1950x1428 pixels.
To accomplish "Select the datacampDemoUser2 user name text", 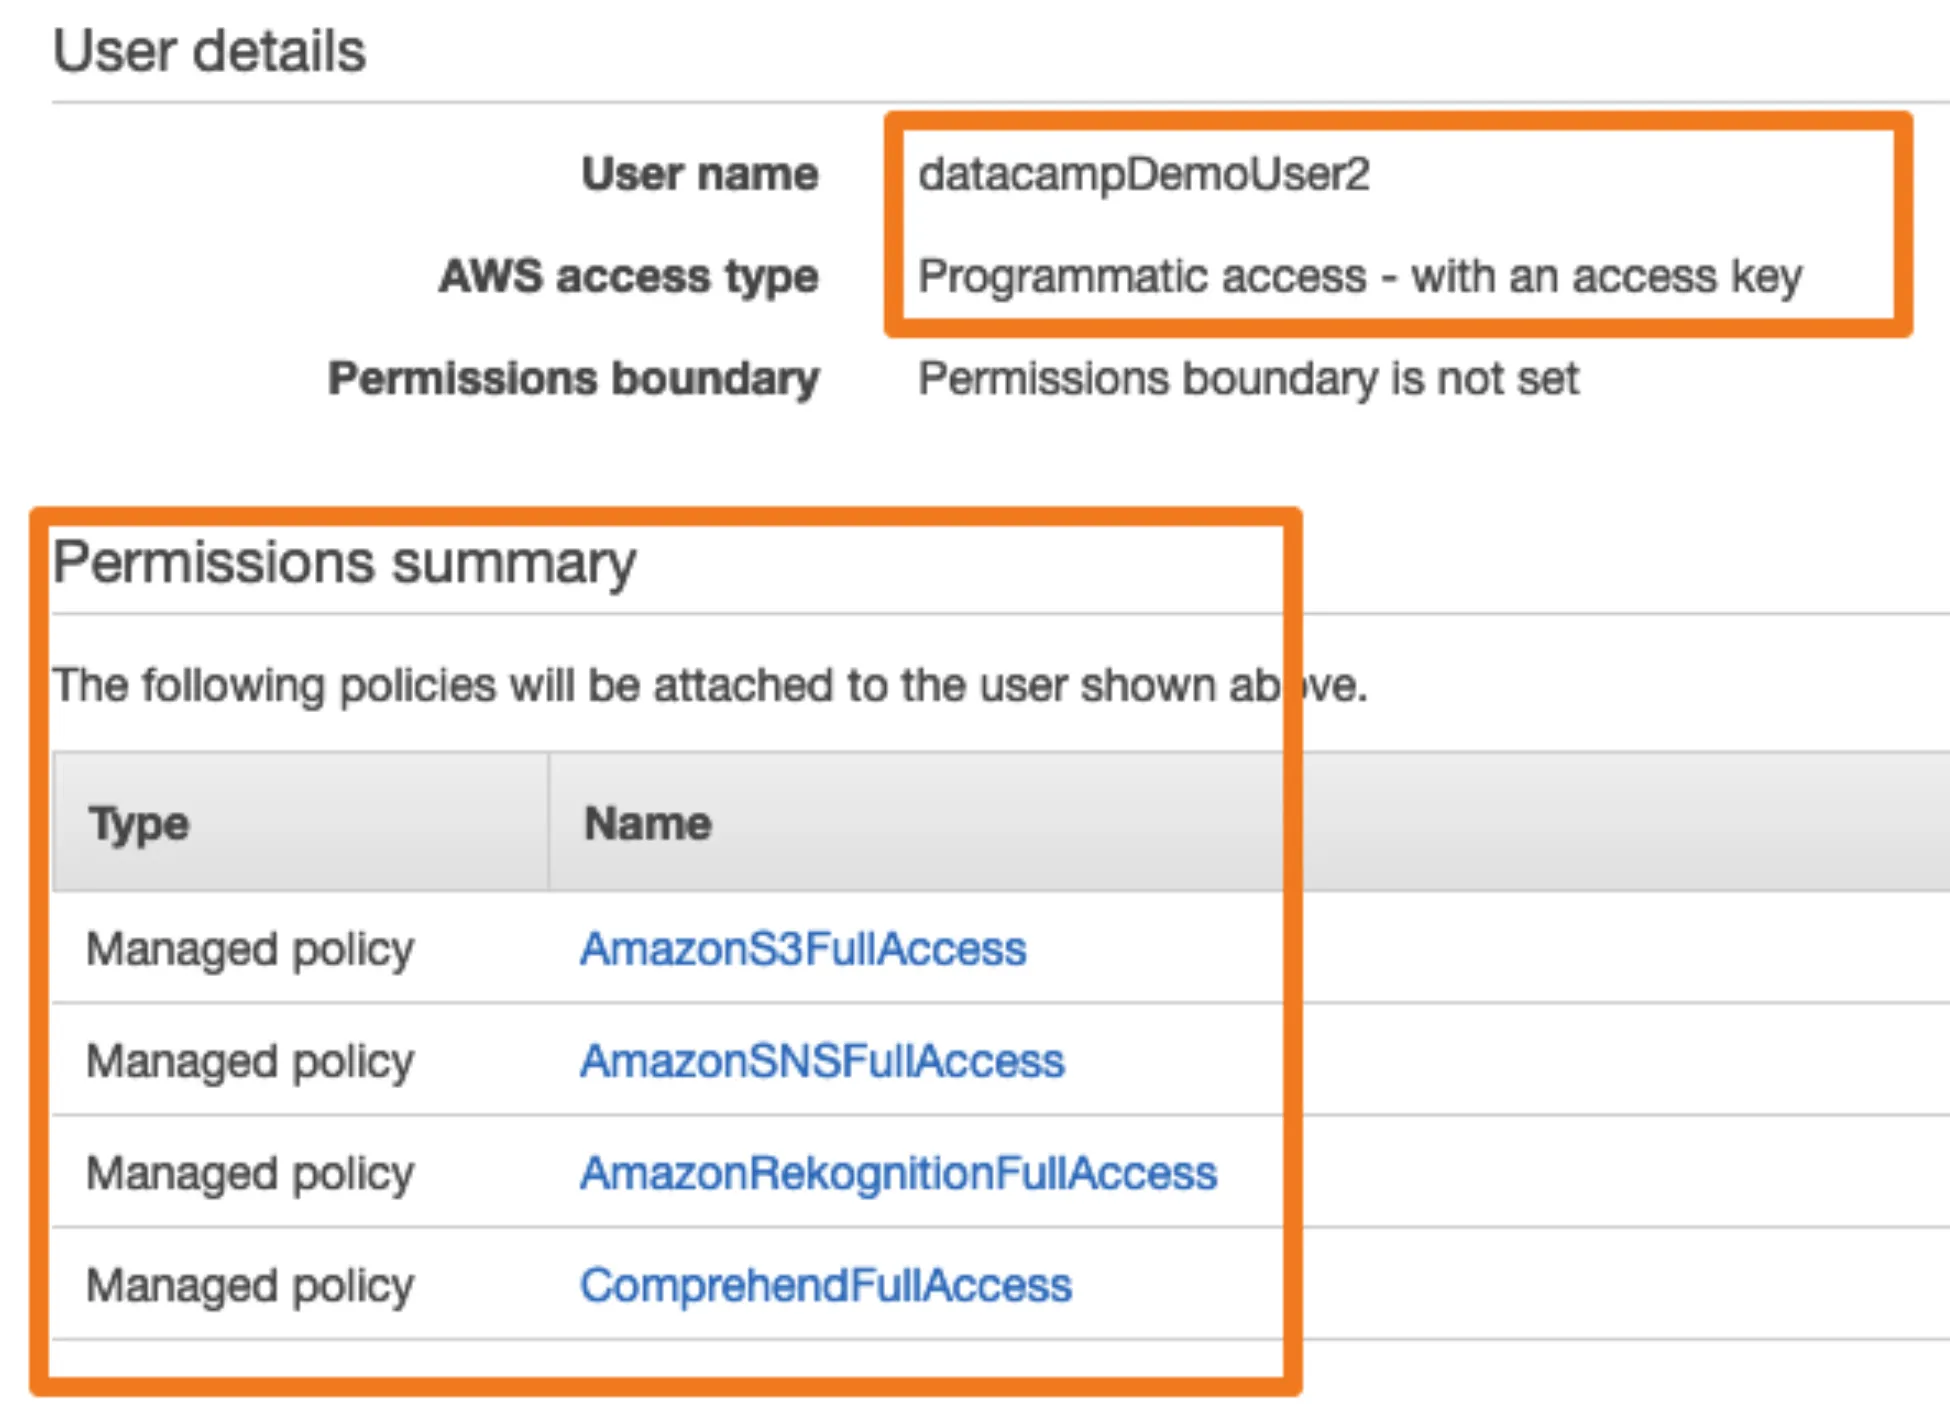I will [x=1144, y=174].
